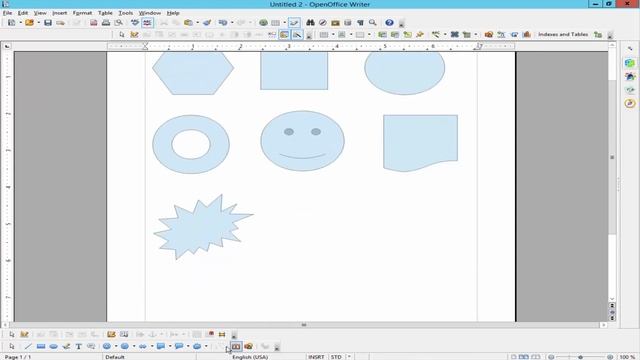640x360 pixels.
Task: Select the ring donut shape
Action: [x=191, y=144]
